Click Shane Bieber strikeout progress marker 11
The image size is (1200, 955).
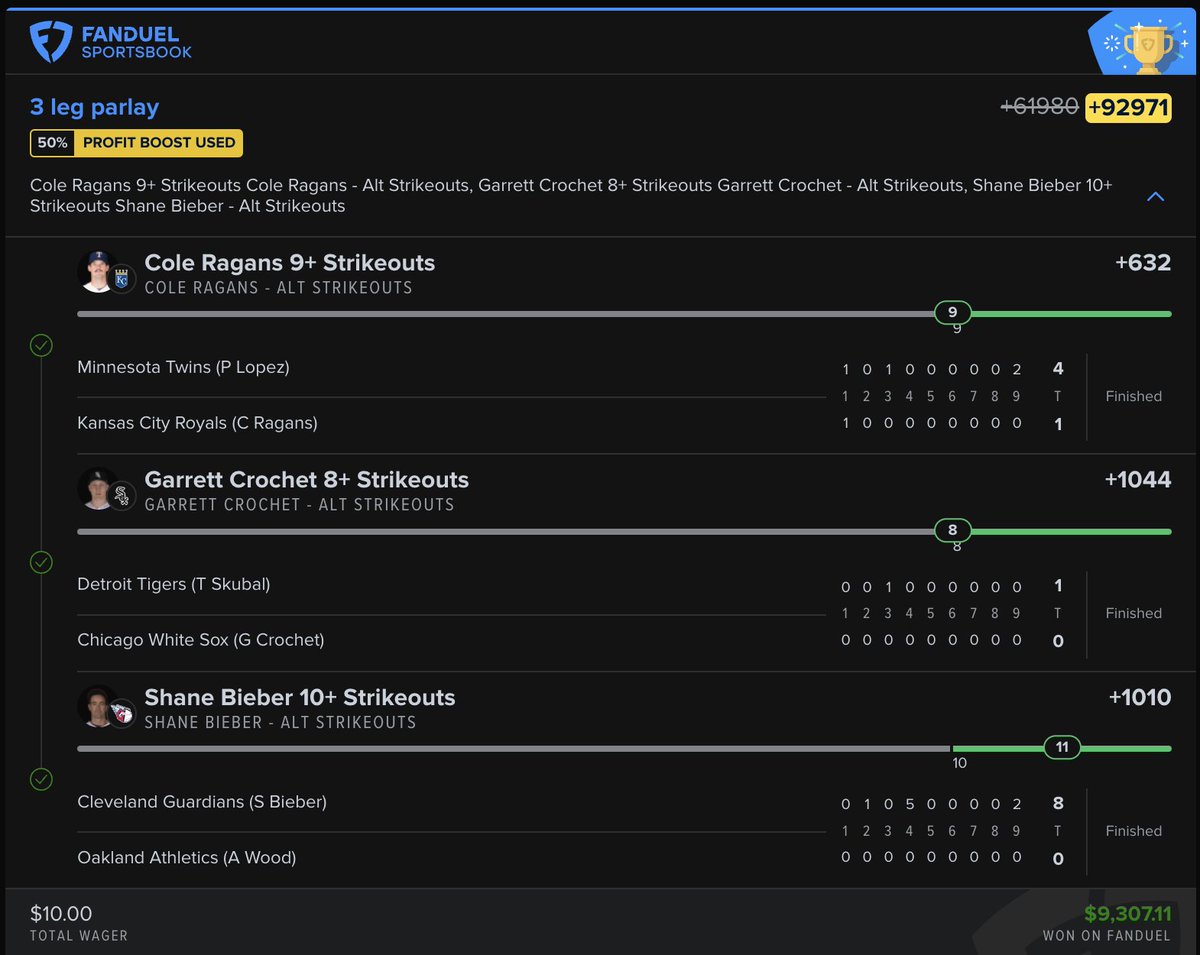point(1061,747)
